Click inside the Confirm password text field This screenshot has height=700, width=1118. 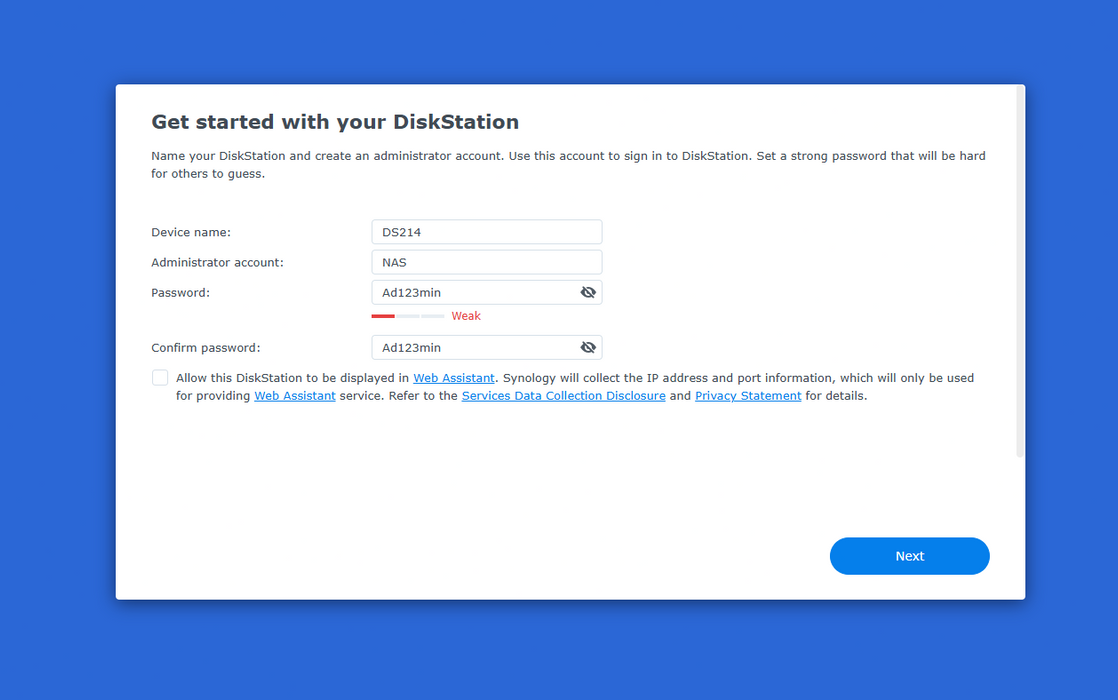click(474, 347)
